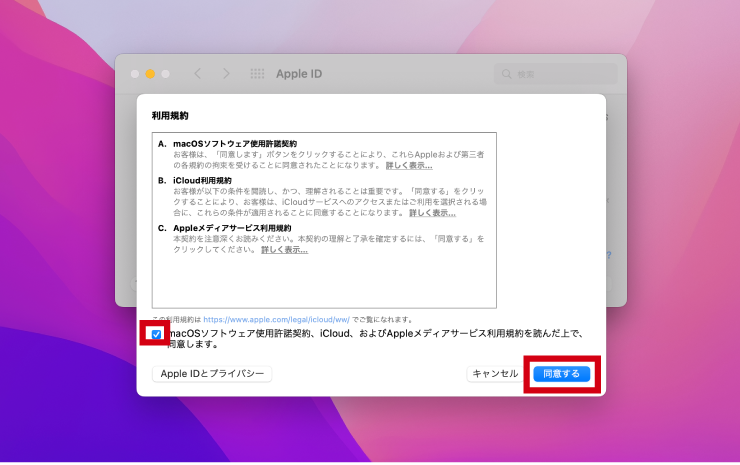740x465 pixels.
Task: Open Apple IDとプライバシー button
Action: coord(212,374)
